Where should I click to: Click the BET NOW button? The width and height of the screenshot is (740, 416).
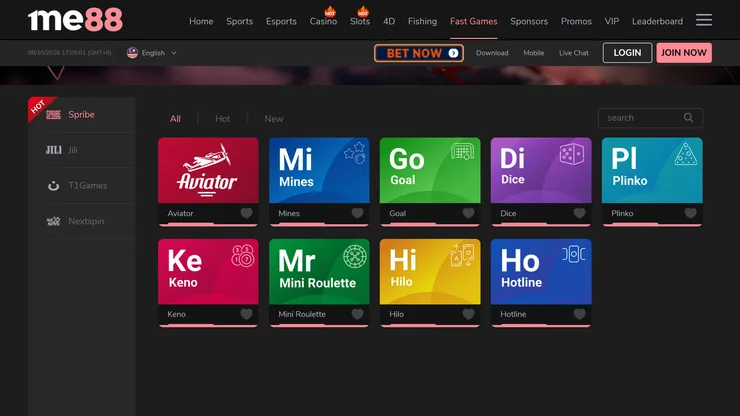(419, 53)
